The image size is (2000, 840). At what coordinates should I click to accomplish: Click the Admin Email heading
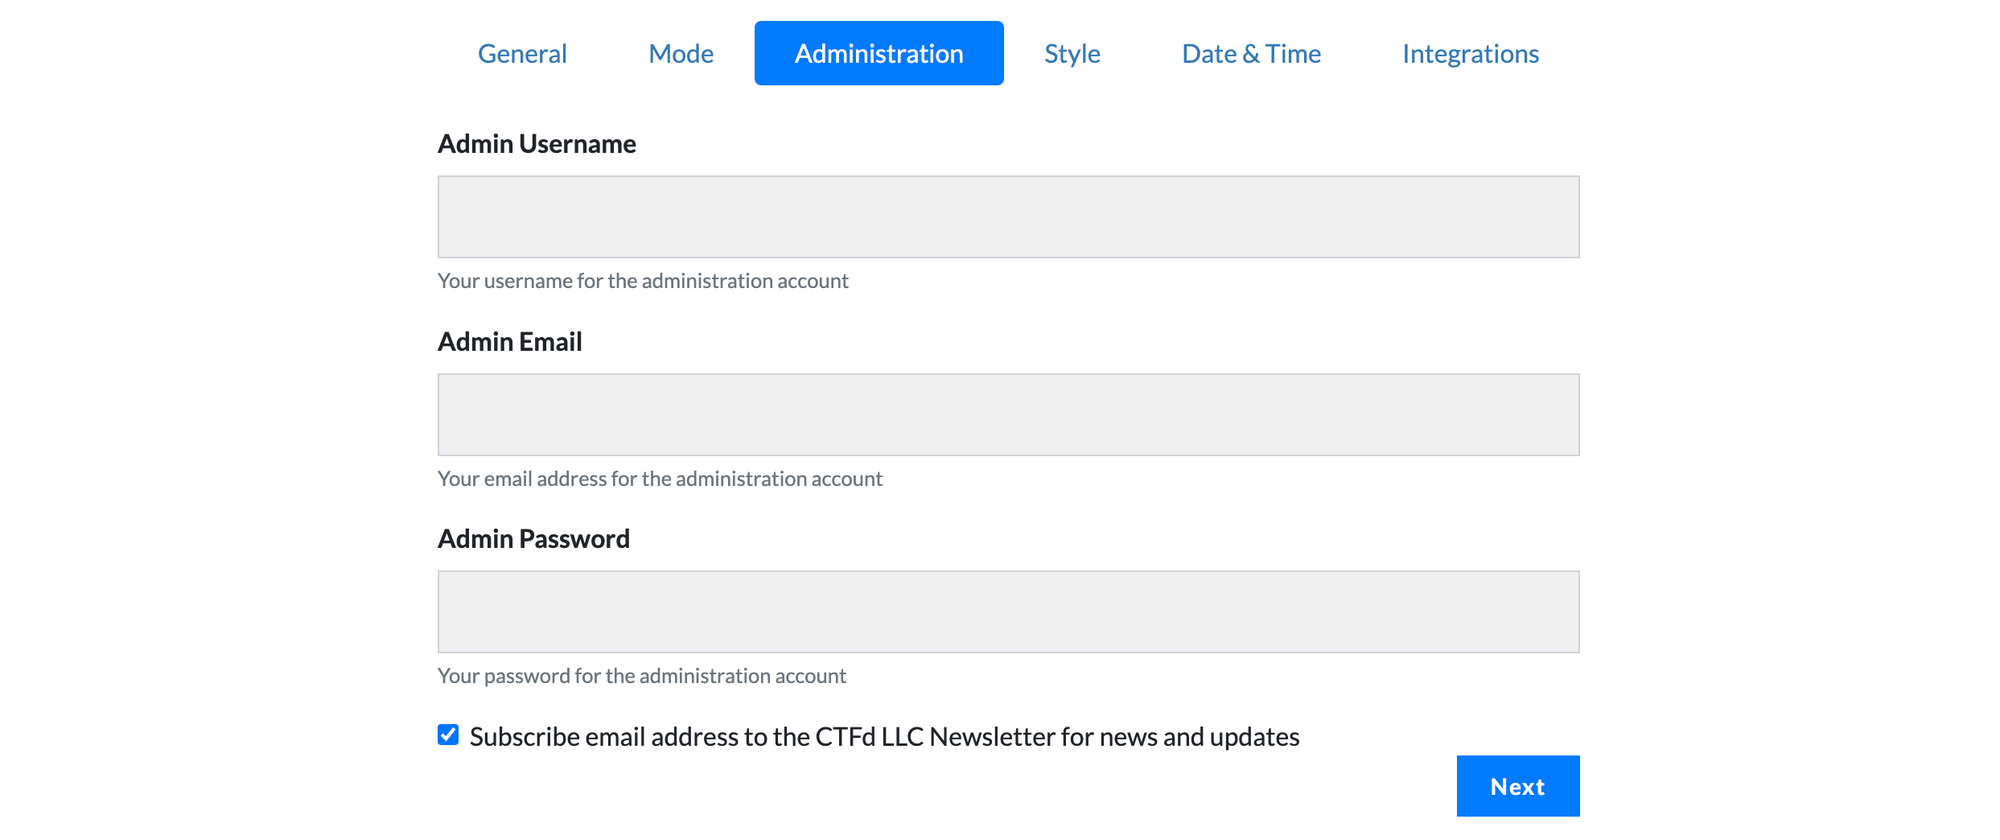point(510,341)
